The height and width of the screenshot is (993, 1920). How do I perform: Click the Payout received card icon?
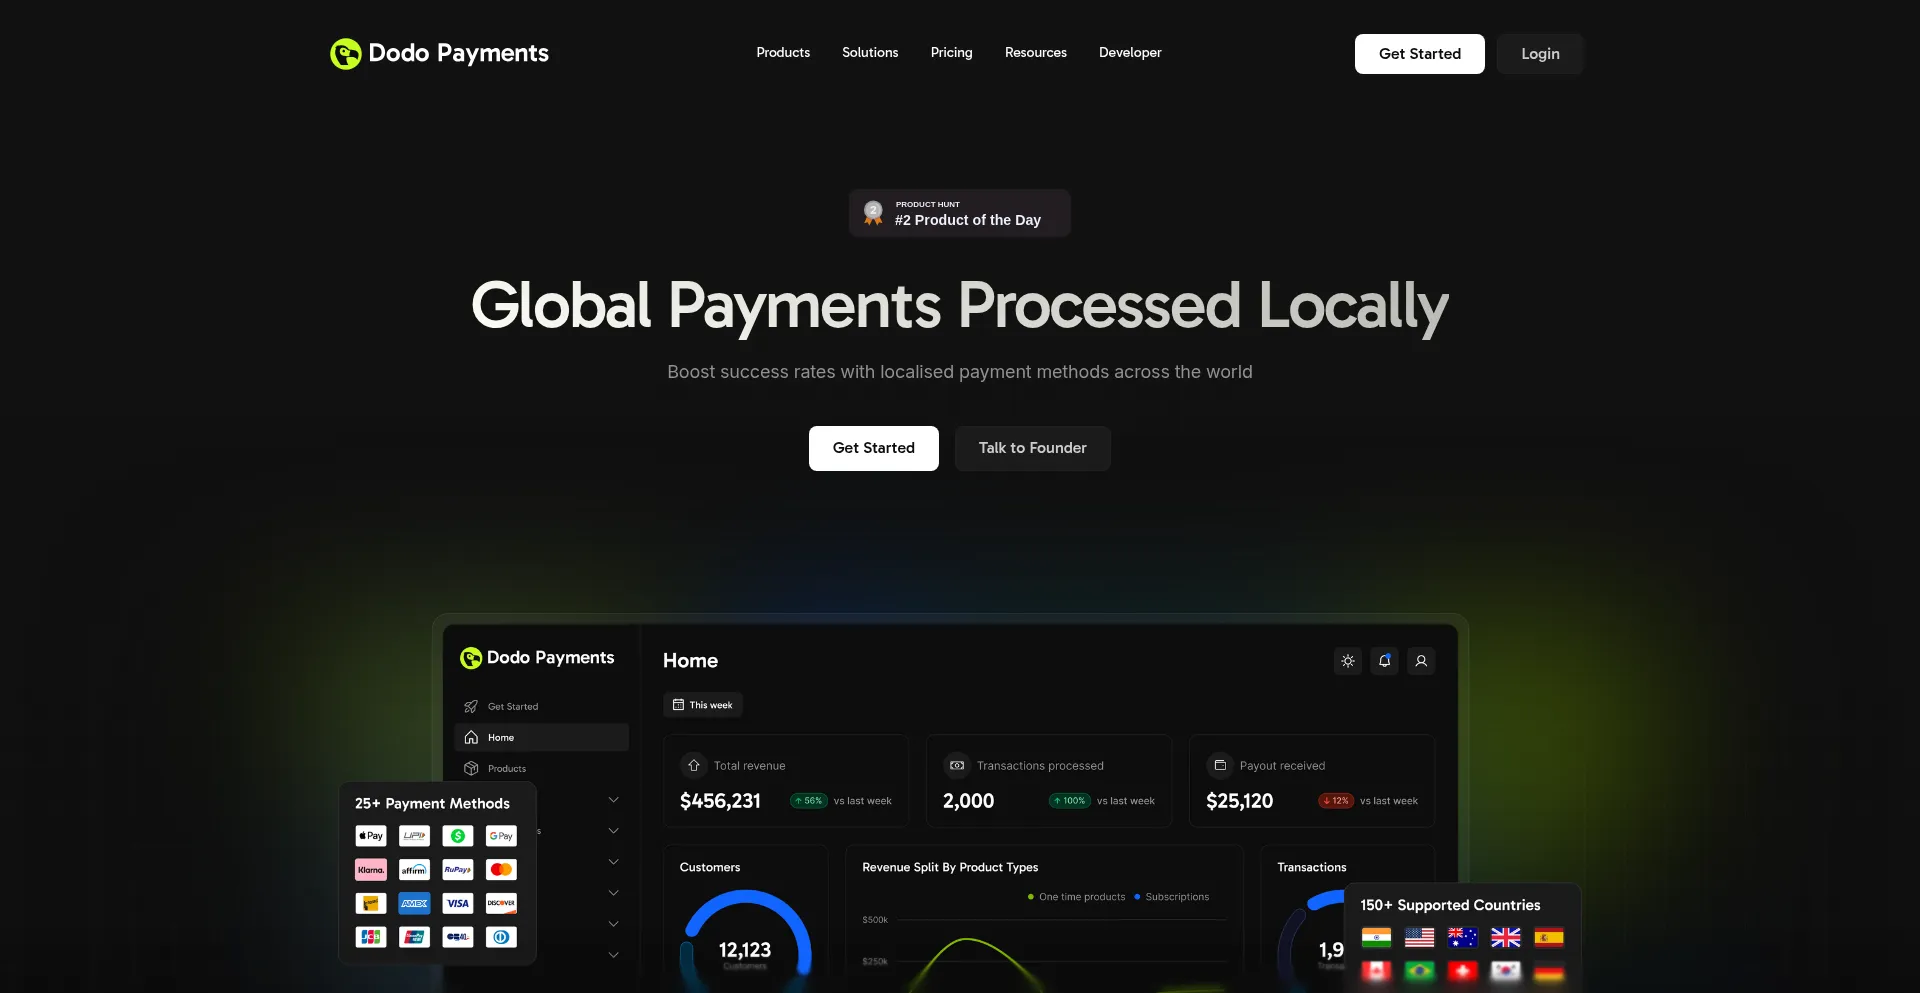(x=1220, y=766)
